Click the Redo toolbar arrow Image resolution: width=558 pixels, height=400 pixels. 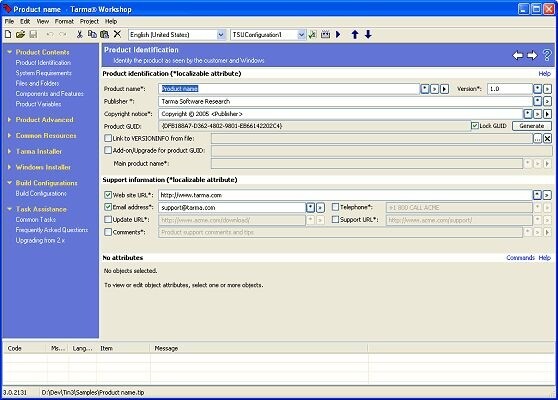click(x=63, y=34)
